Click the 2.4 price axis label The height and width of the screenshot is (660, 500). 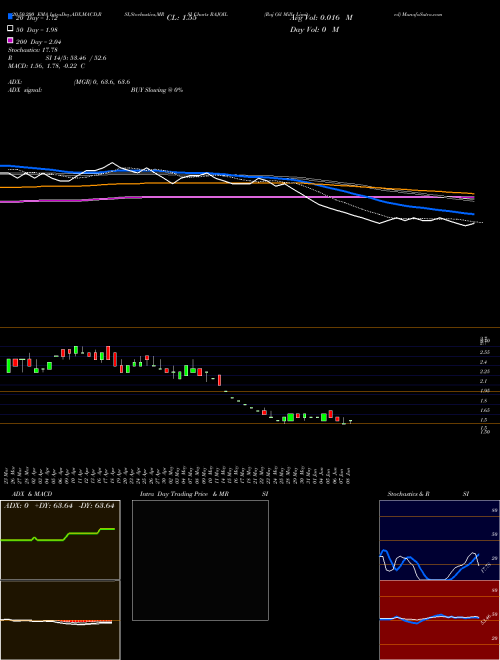coord(484,362)
